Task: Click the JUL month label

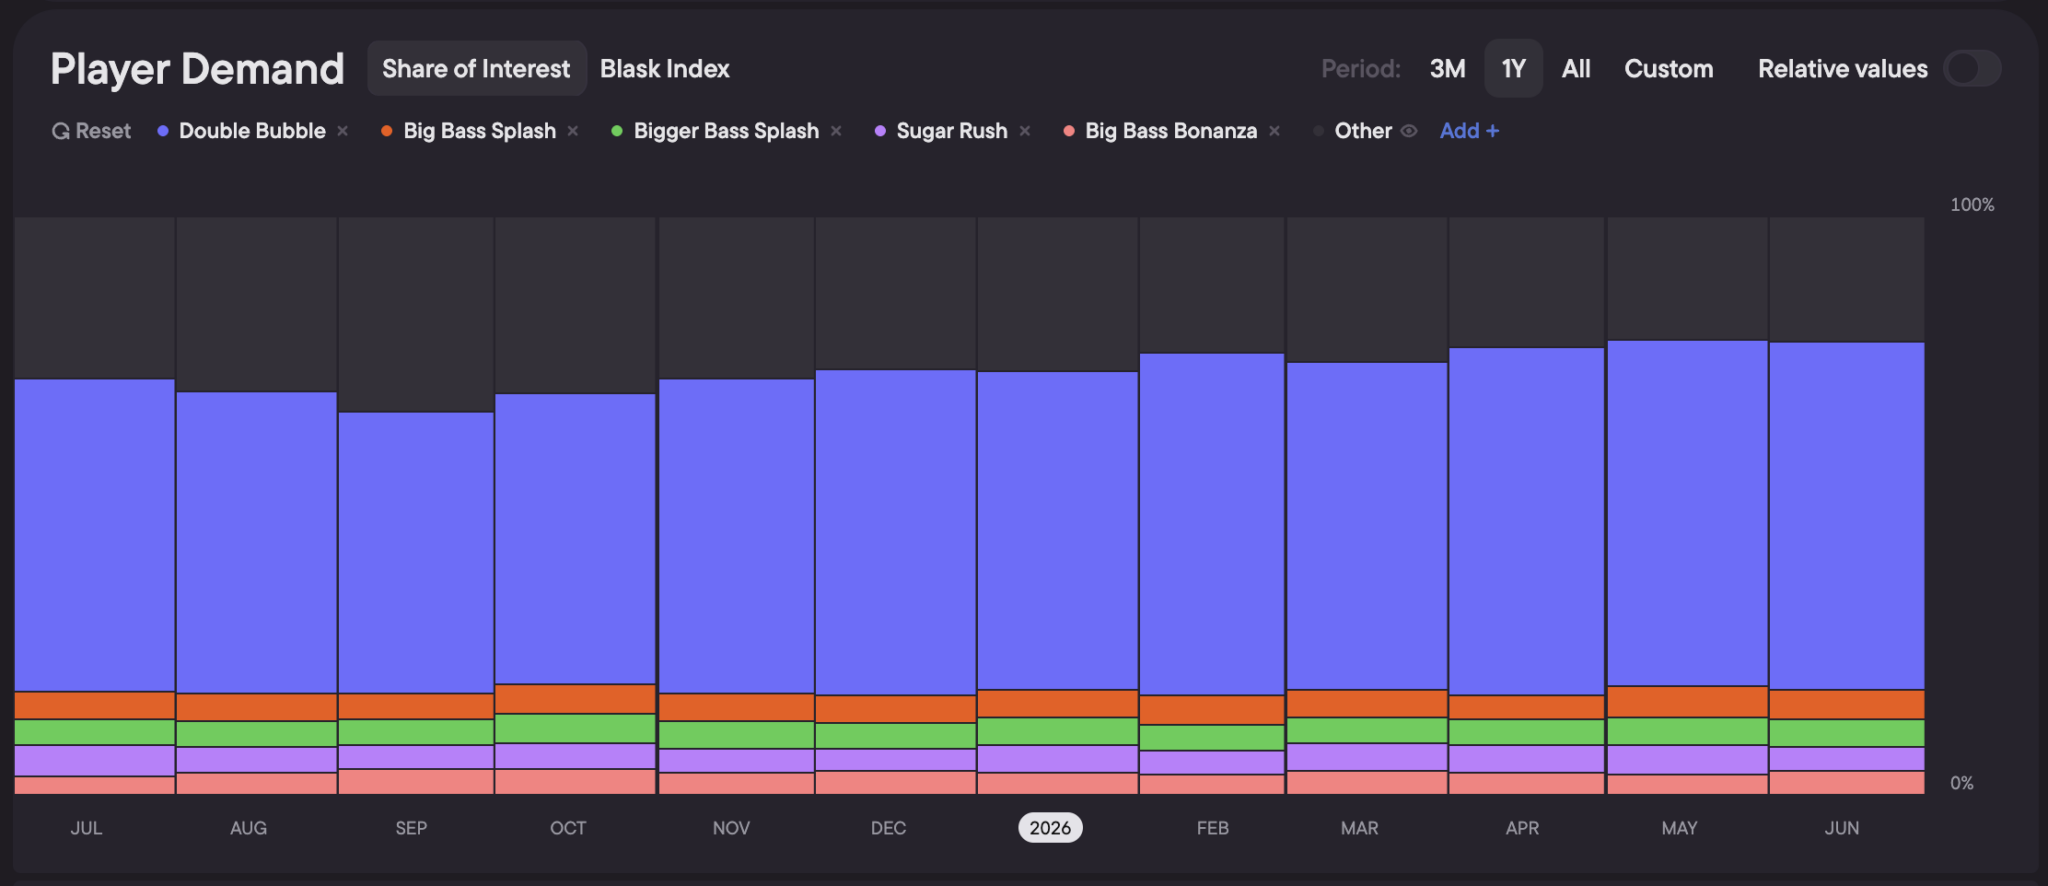Action: 87,828
